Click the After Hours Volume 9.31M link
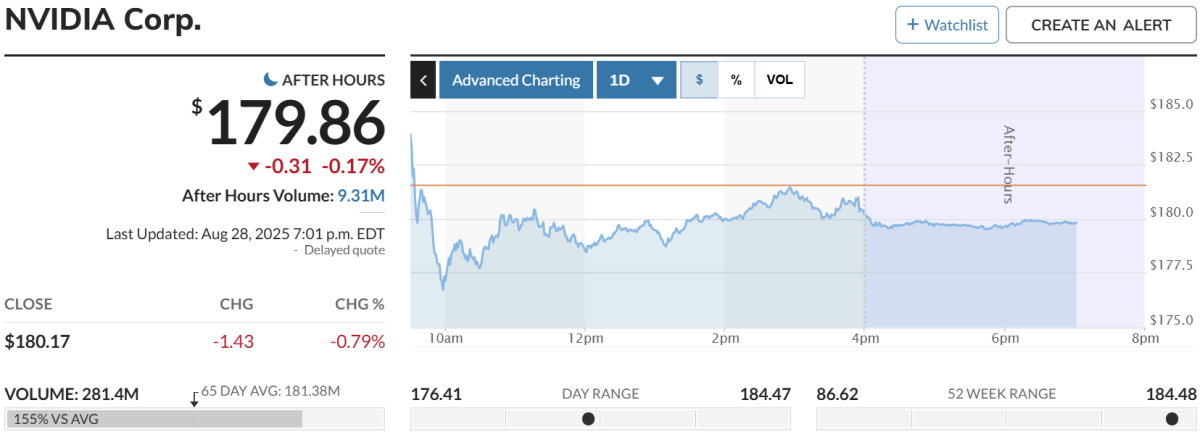This screenshot has width=1200, height=437. (x=360, y=196)
